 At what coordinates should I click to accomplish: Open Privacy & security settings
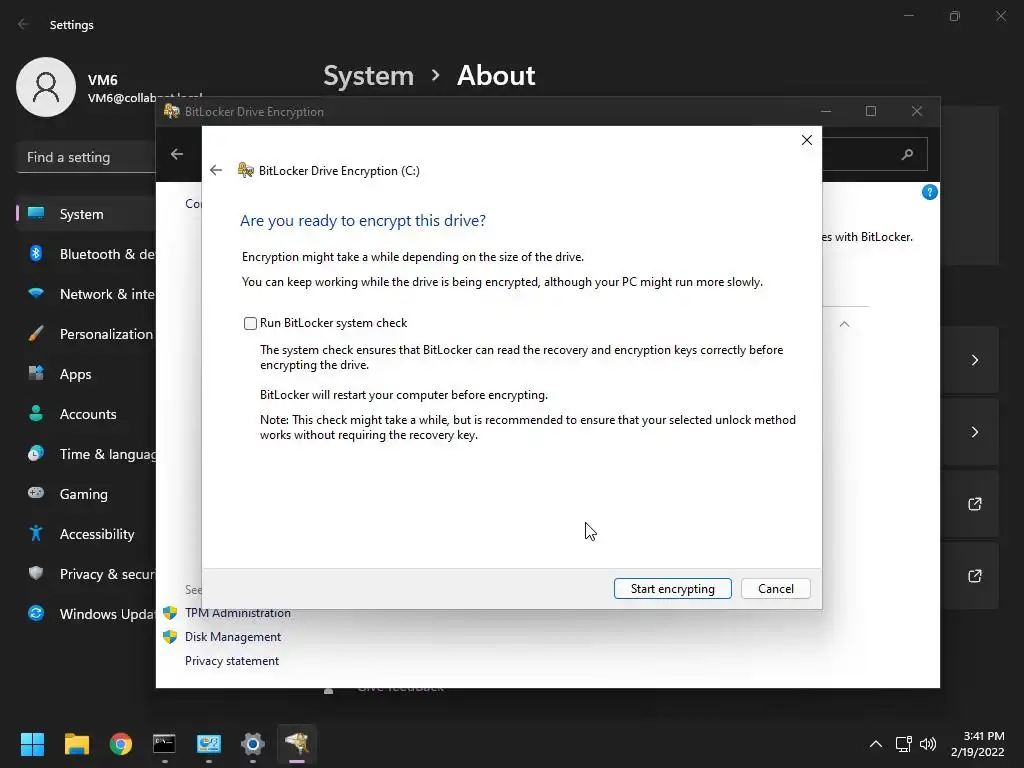86,574
